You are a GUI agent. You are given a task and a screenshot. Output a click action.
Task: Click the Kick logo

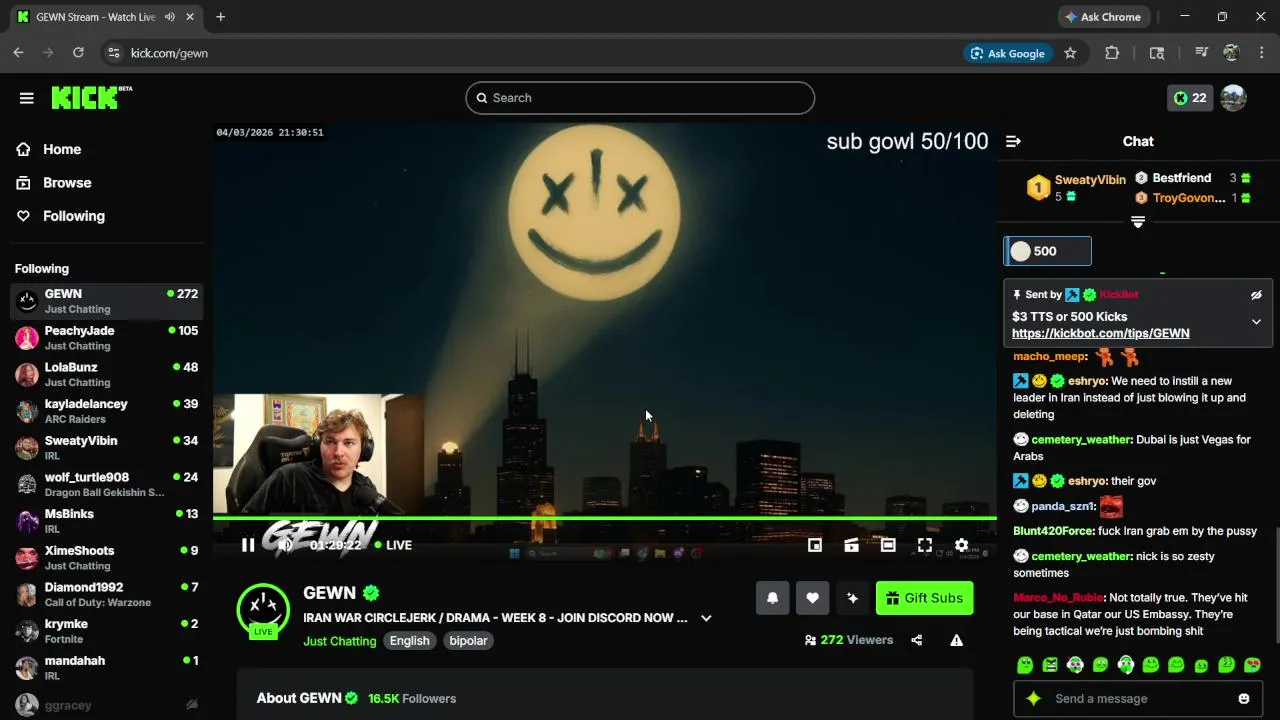pos(91,97)
